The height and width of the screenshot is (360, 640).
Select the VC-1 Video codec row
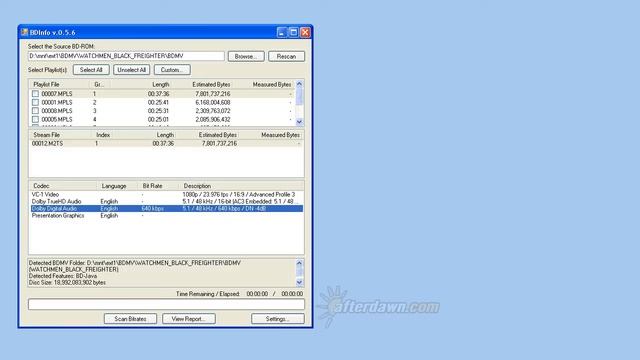(167, 195)
